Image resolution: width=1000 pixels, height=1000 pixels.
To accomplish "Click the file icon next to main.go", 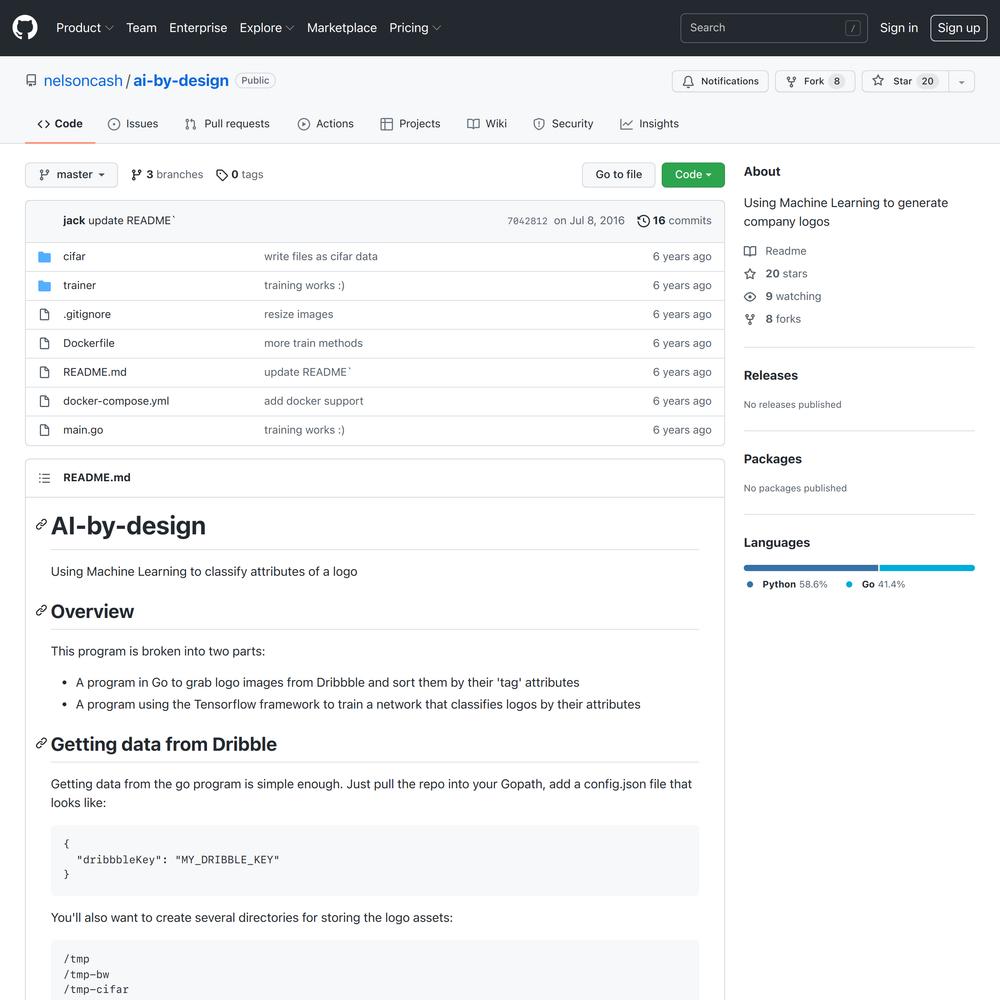I will (44, 430).
